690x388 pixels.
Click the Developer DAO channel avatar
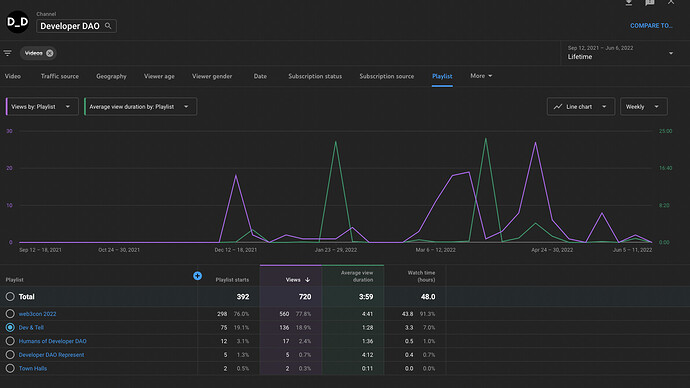click(18, 22)
